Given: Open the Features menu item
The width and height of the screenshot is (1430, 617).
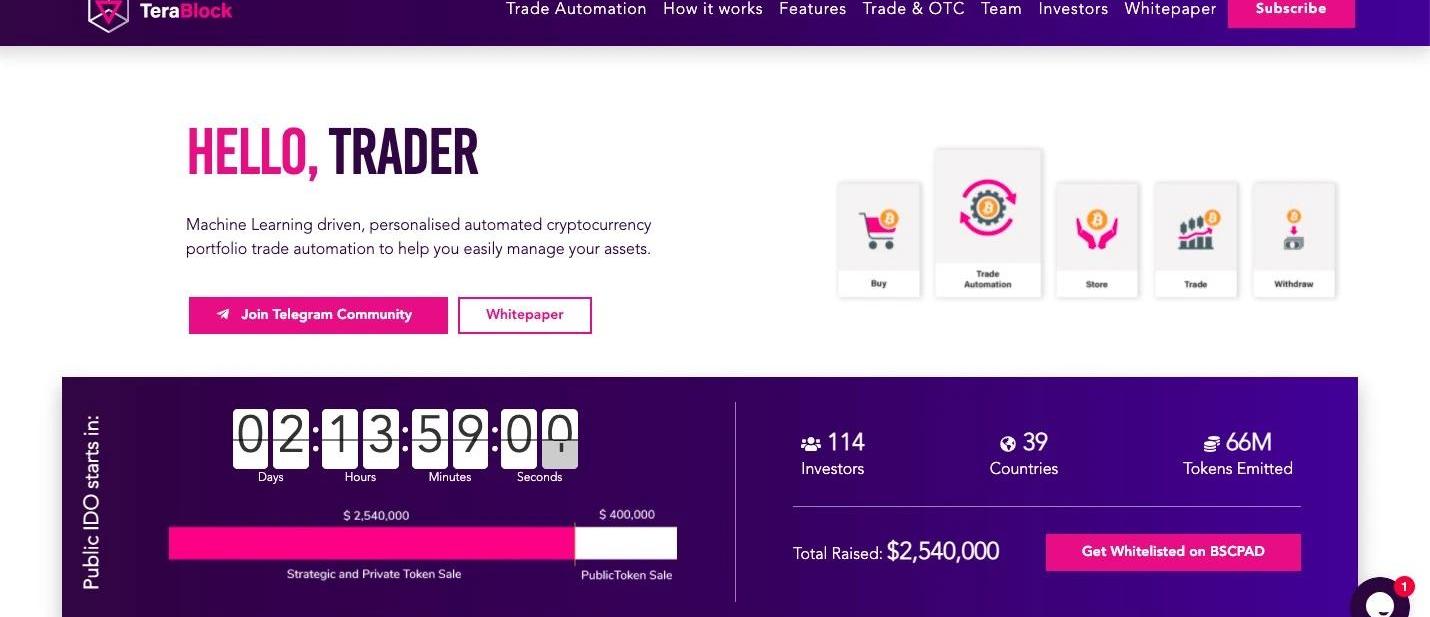Looking at the screenshot, I should point(812,9).
